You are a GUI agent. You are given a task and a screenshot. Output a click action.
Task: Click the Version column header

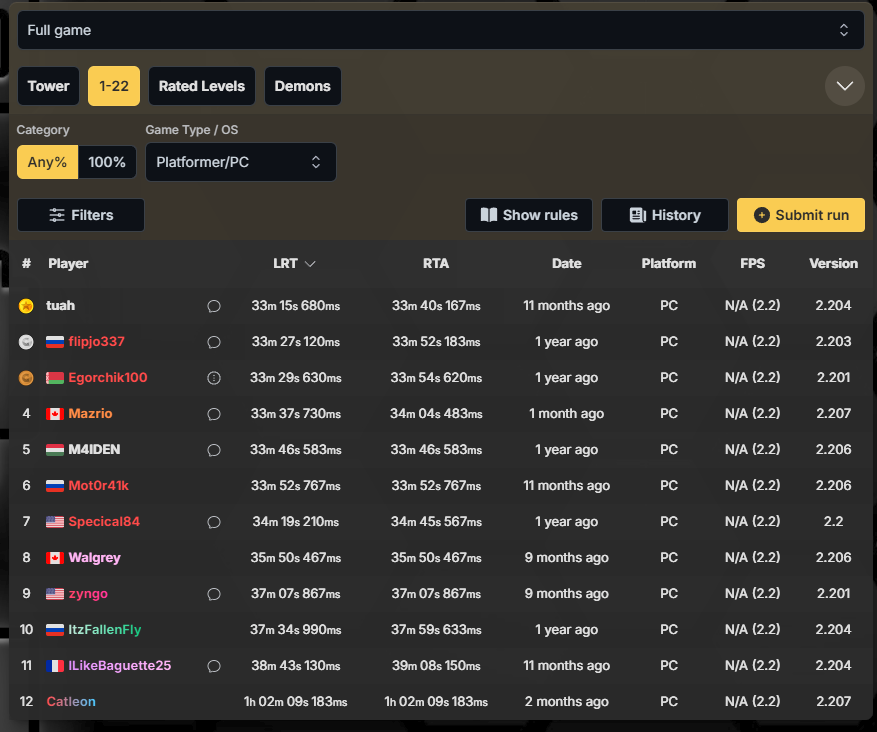pos(833,263)
